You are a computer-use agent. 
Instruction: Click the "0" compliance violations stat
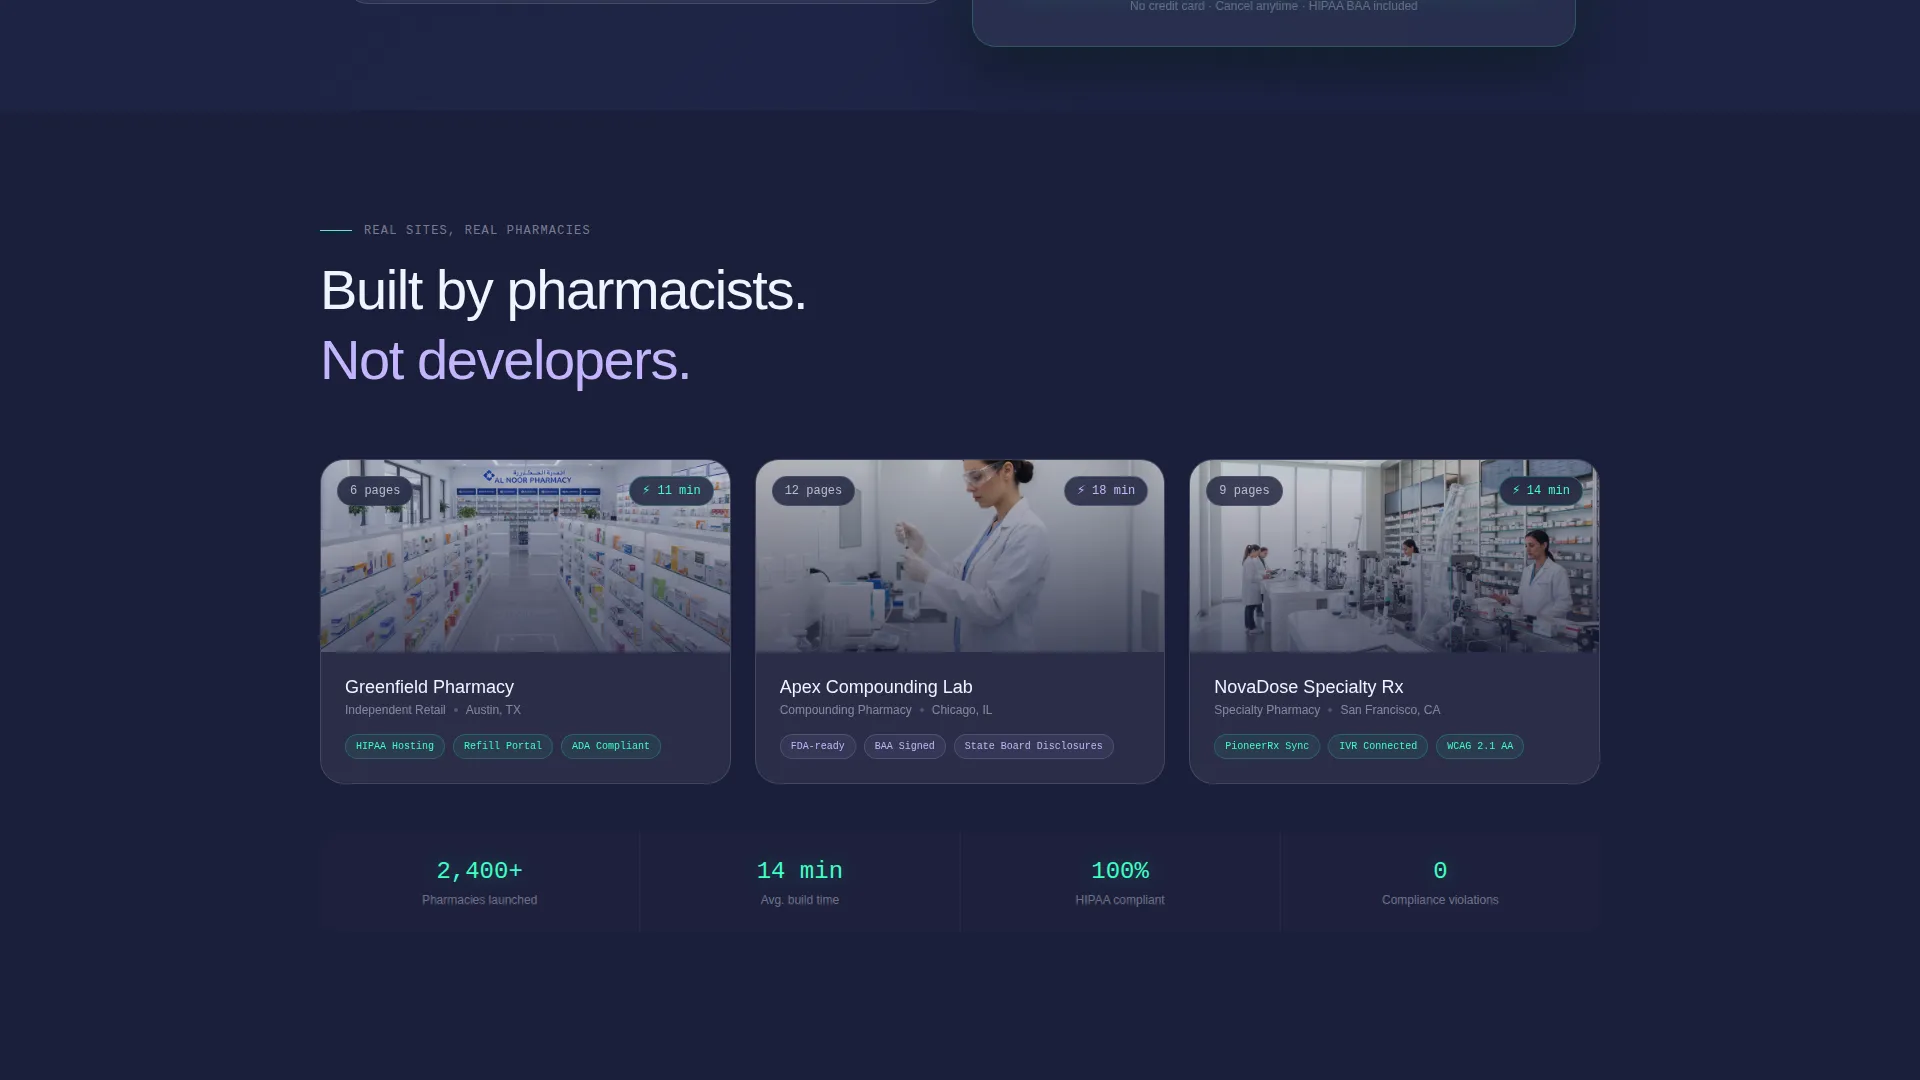click(1440, 871)
